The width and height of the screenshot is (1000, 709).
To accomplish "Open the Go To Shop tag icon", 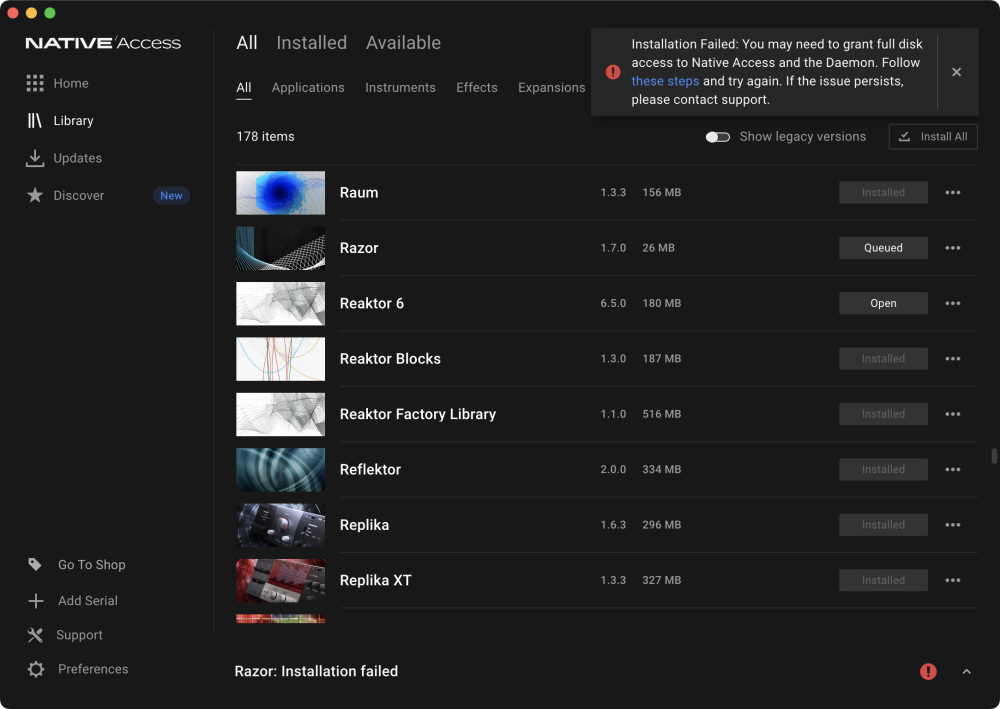I will pos(35,564).
